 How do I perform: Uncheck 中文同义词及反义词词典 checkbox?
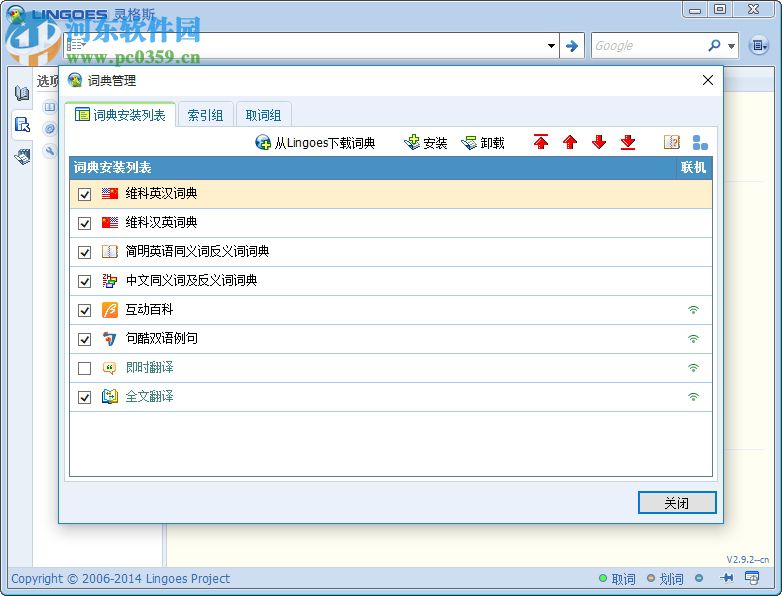pyautogui.click(x=84, y=281)
